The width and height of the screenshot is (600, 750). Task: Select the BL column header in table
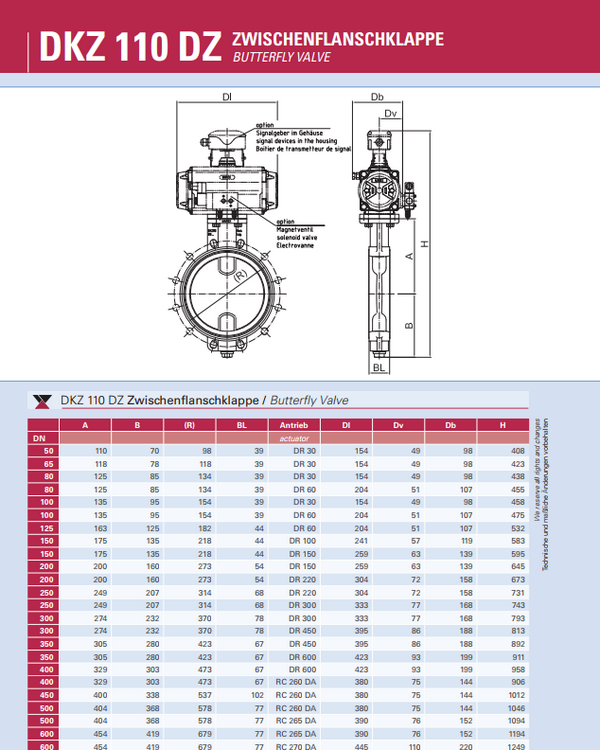coord(240,425)
